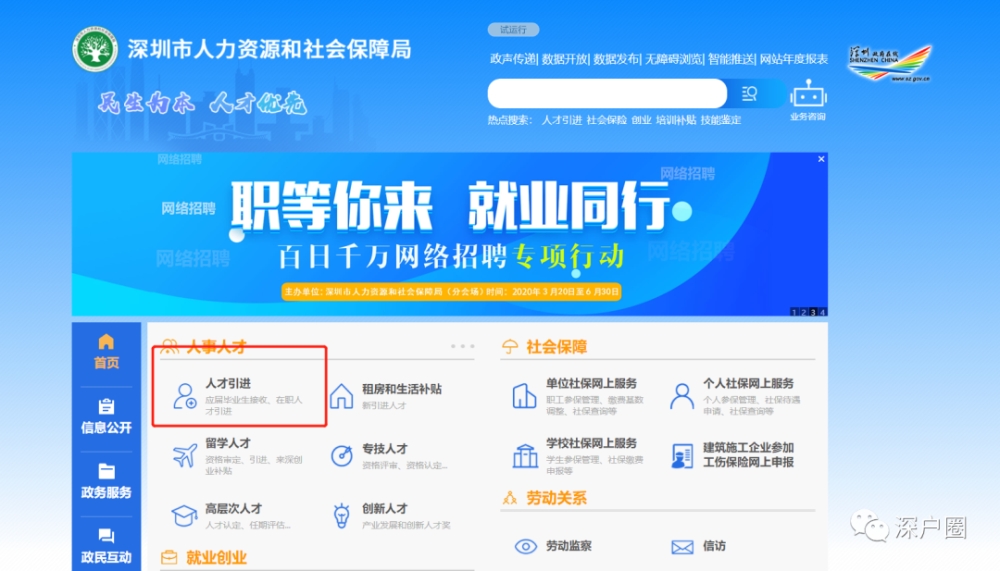Click the search magnifier icon
1000x571 pixels.
750,94
